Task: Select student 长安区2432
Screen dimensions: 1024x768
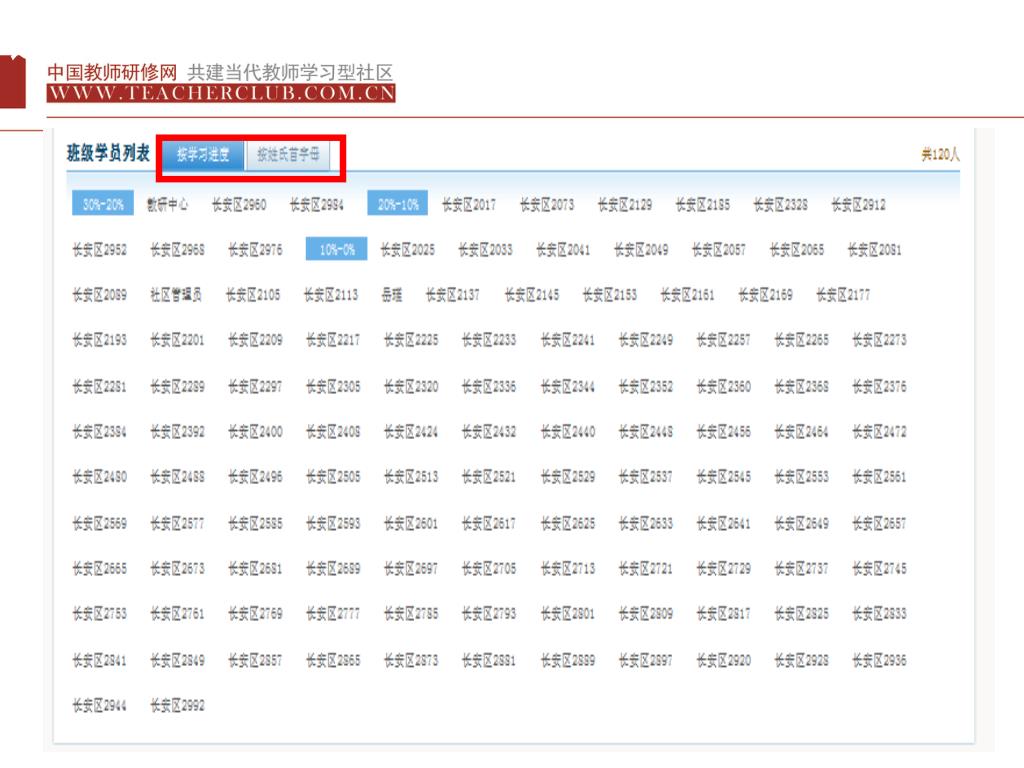Action: [488, 432]
